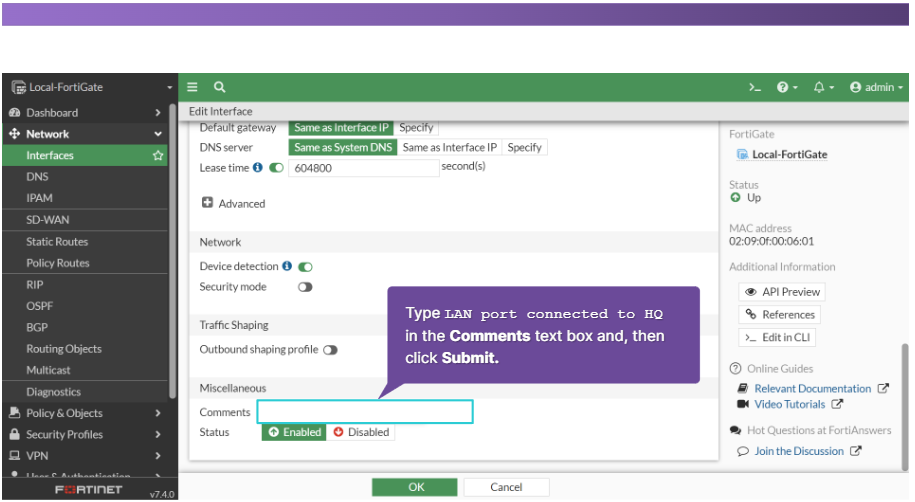Click the Lease time info icon

pos(257,168)
